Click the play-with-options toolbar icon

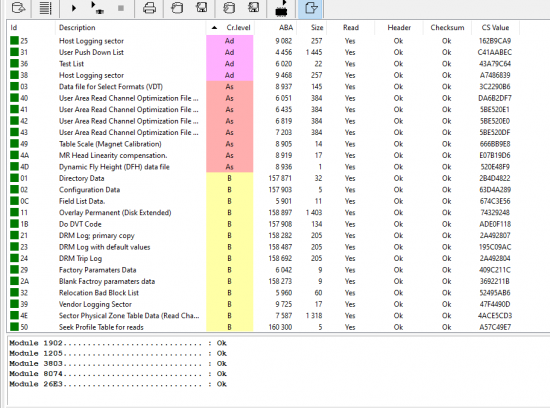coord(97,8)
